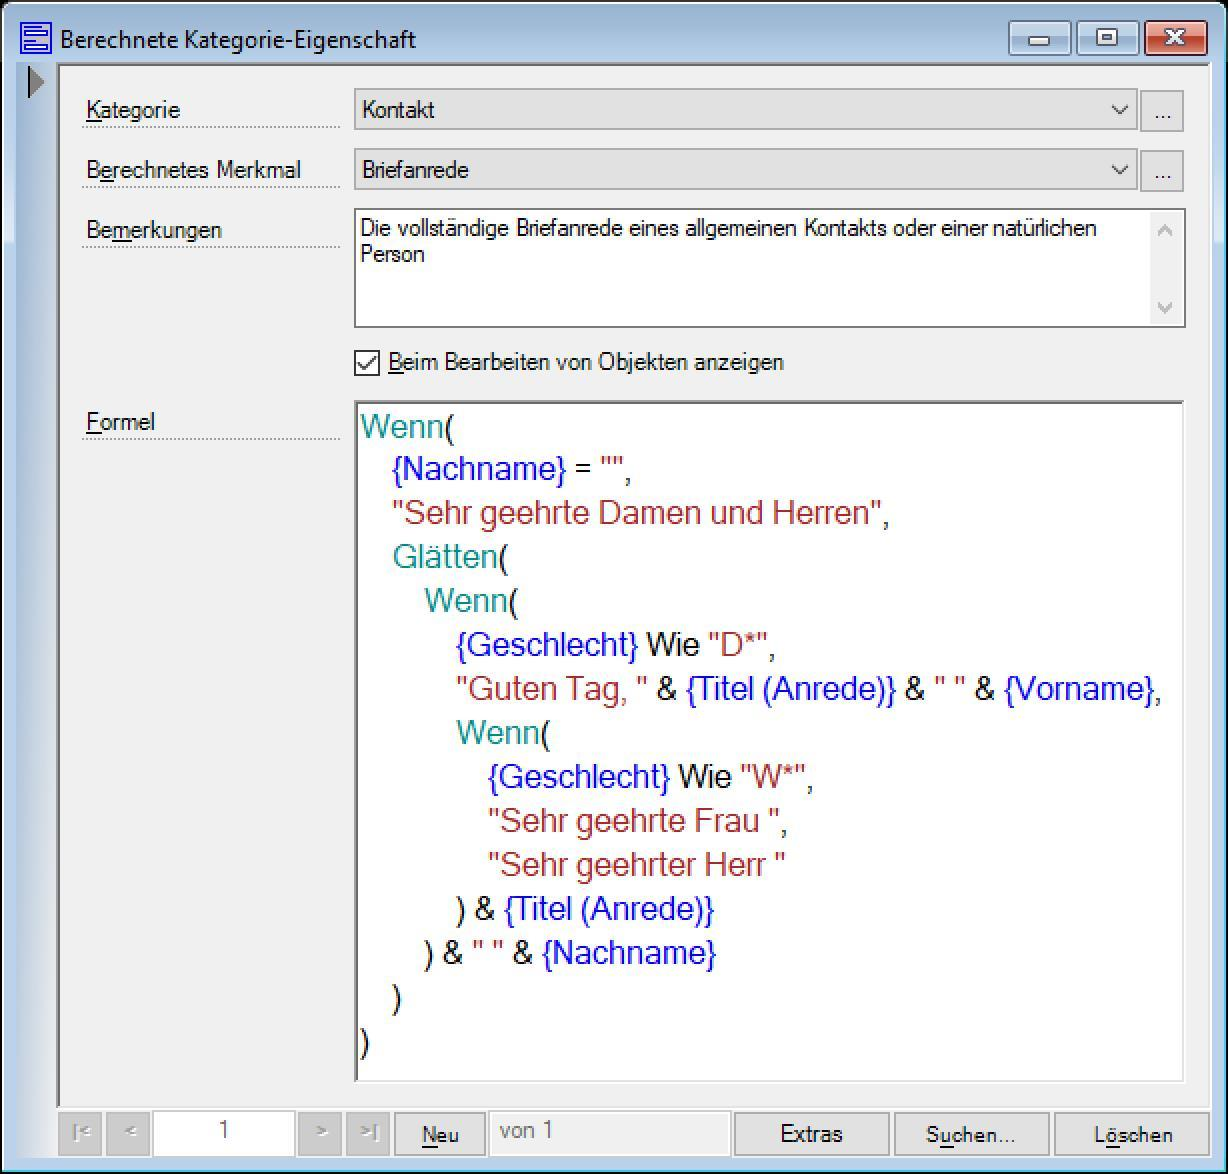Open the Kategorie dropdown arrow
This screenshot has height=1174, width=1228.
pos(1120,110)
